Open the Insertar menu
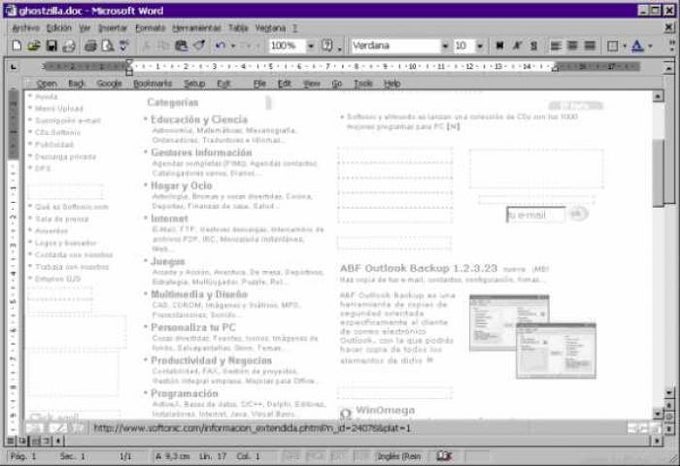The width and height of the screenshot is (680, 466). tap(112, 28)
